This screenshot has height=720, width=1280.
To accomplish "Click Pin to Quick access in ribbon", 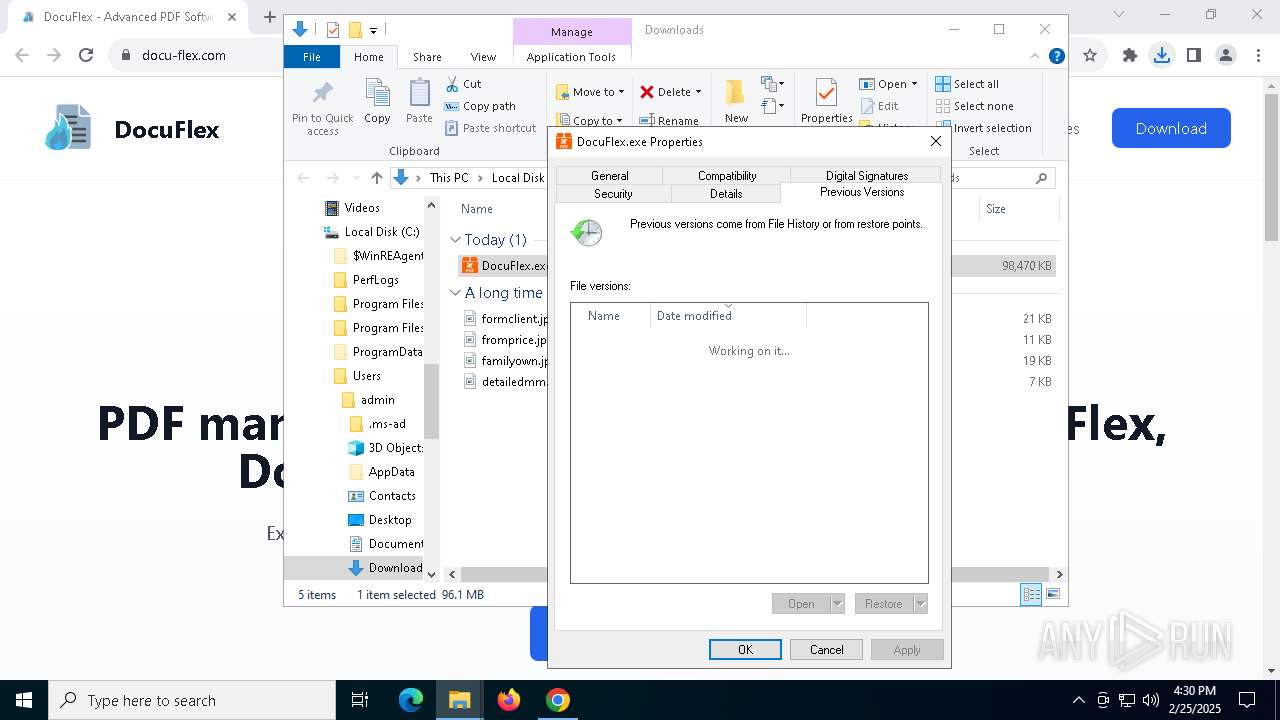I will 322,108.
